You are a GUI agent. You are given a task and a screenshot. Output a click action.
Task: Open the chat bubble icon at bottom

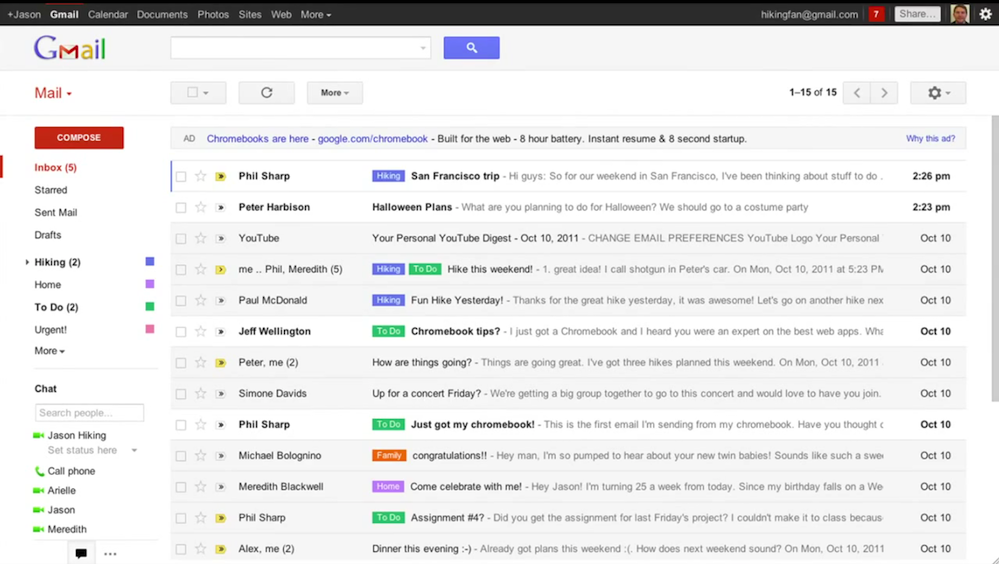81,553
